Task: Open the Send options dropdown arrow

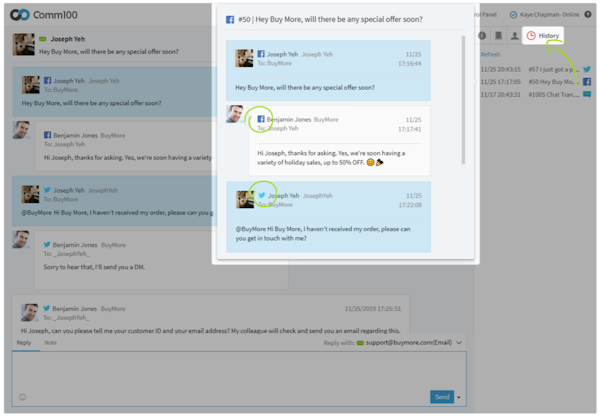Action: pos(458,397)
